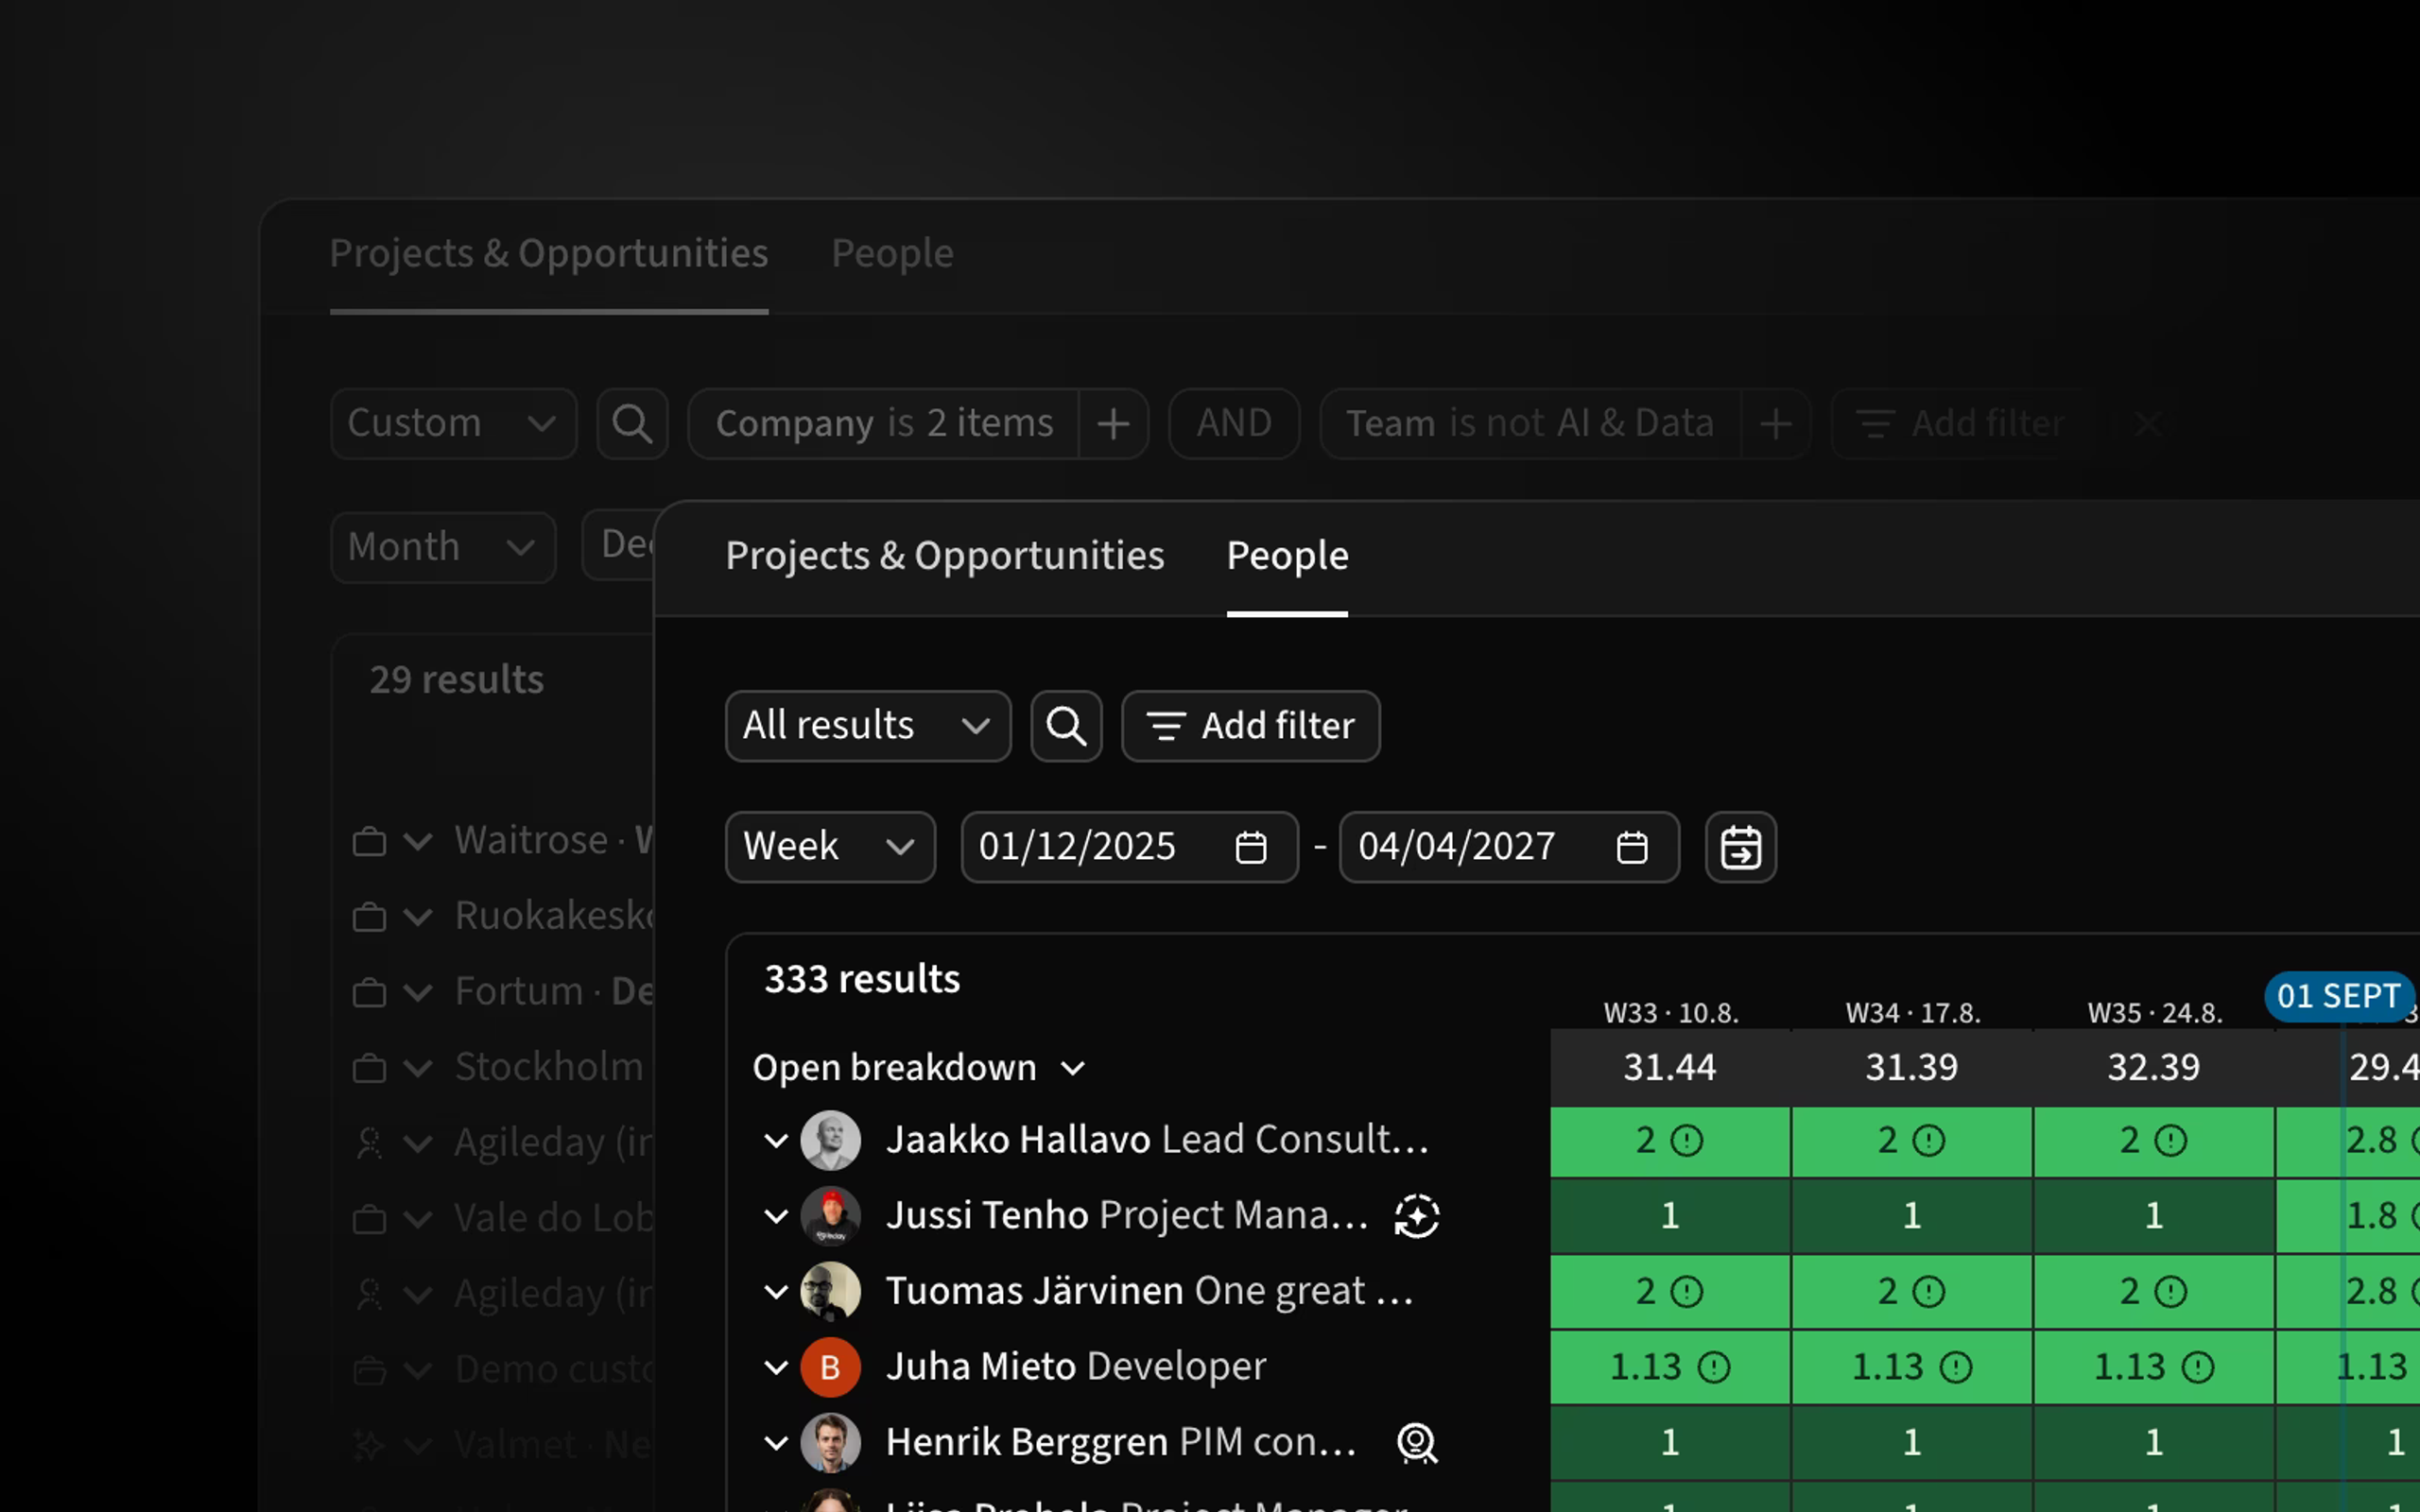This screenshot has height=1512, width=2420.
Task: Expand Jaakko Hallavo row
Action: pyautogui.click(x=776, y=1141)
